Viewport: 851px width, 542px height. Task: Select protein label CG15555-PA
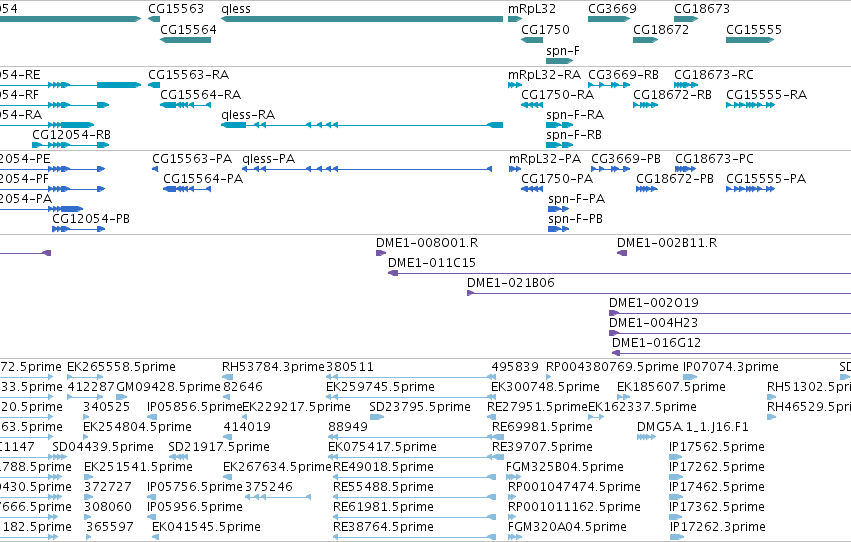(766, 178)
